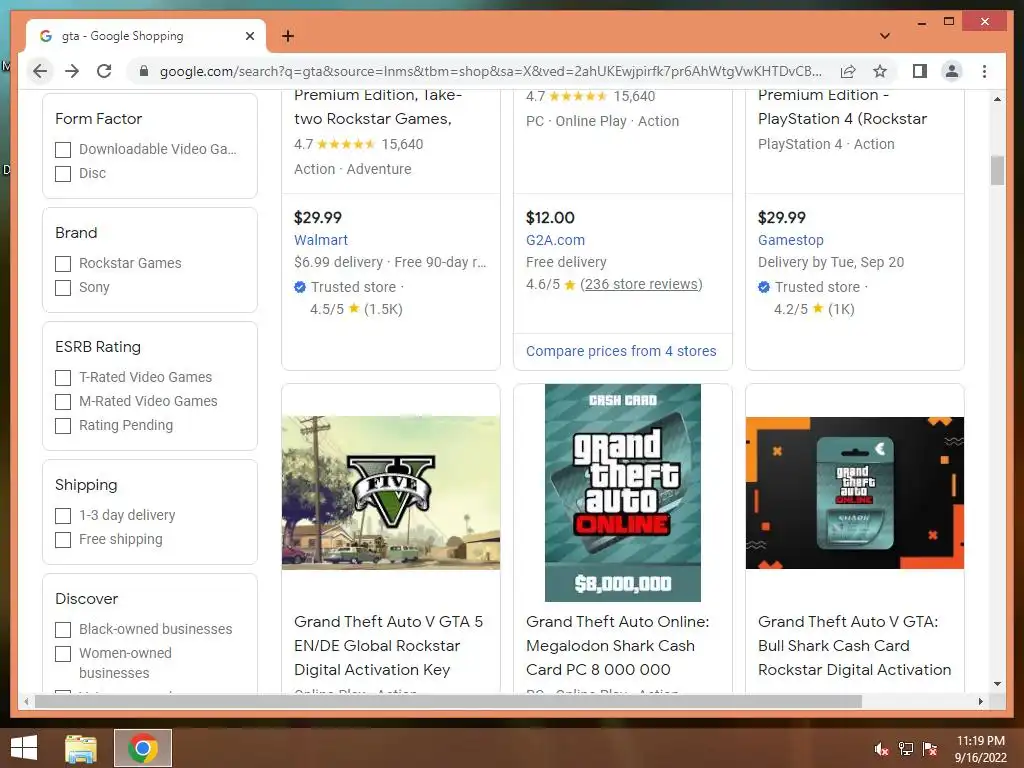Open the Chrome three-dot menu
1024x768 pixels.
984,71
